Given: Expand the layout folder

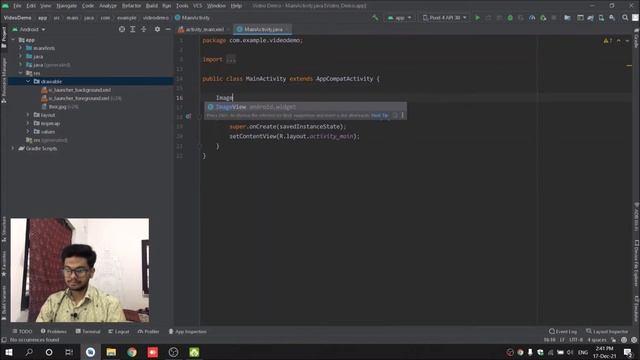Looking at the screenshot, I should tap(28, 115).
